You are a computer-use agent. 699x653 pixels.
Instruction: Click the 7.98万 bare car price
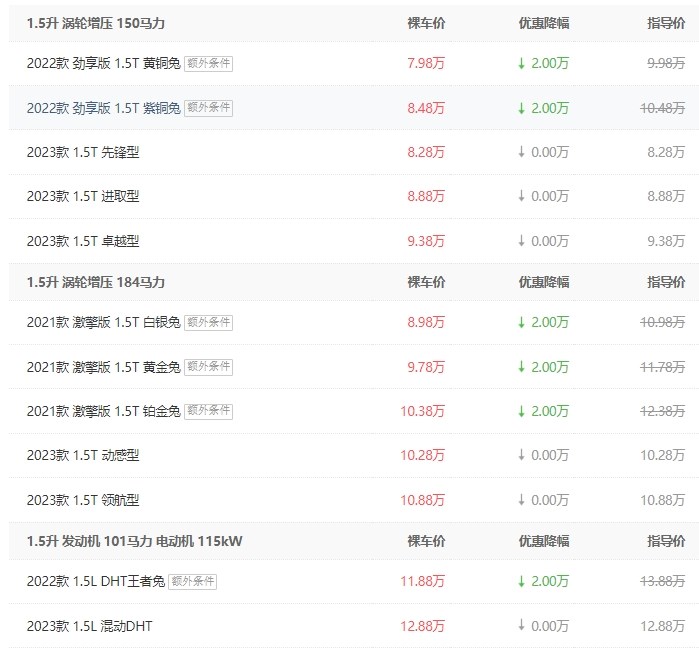click(426, 63)
